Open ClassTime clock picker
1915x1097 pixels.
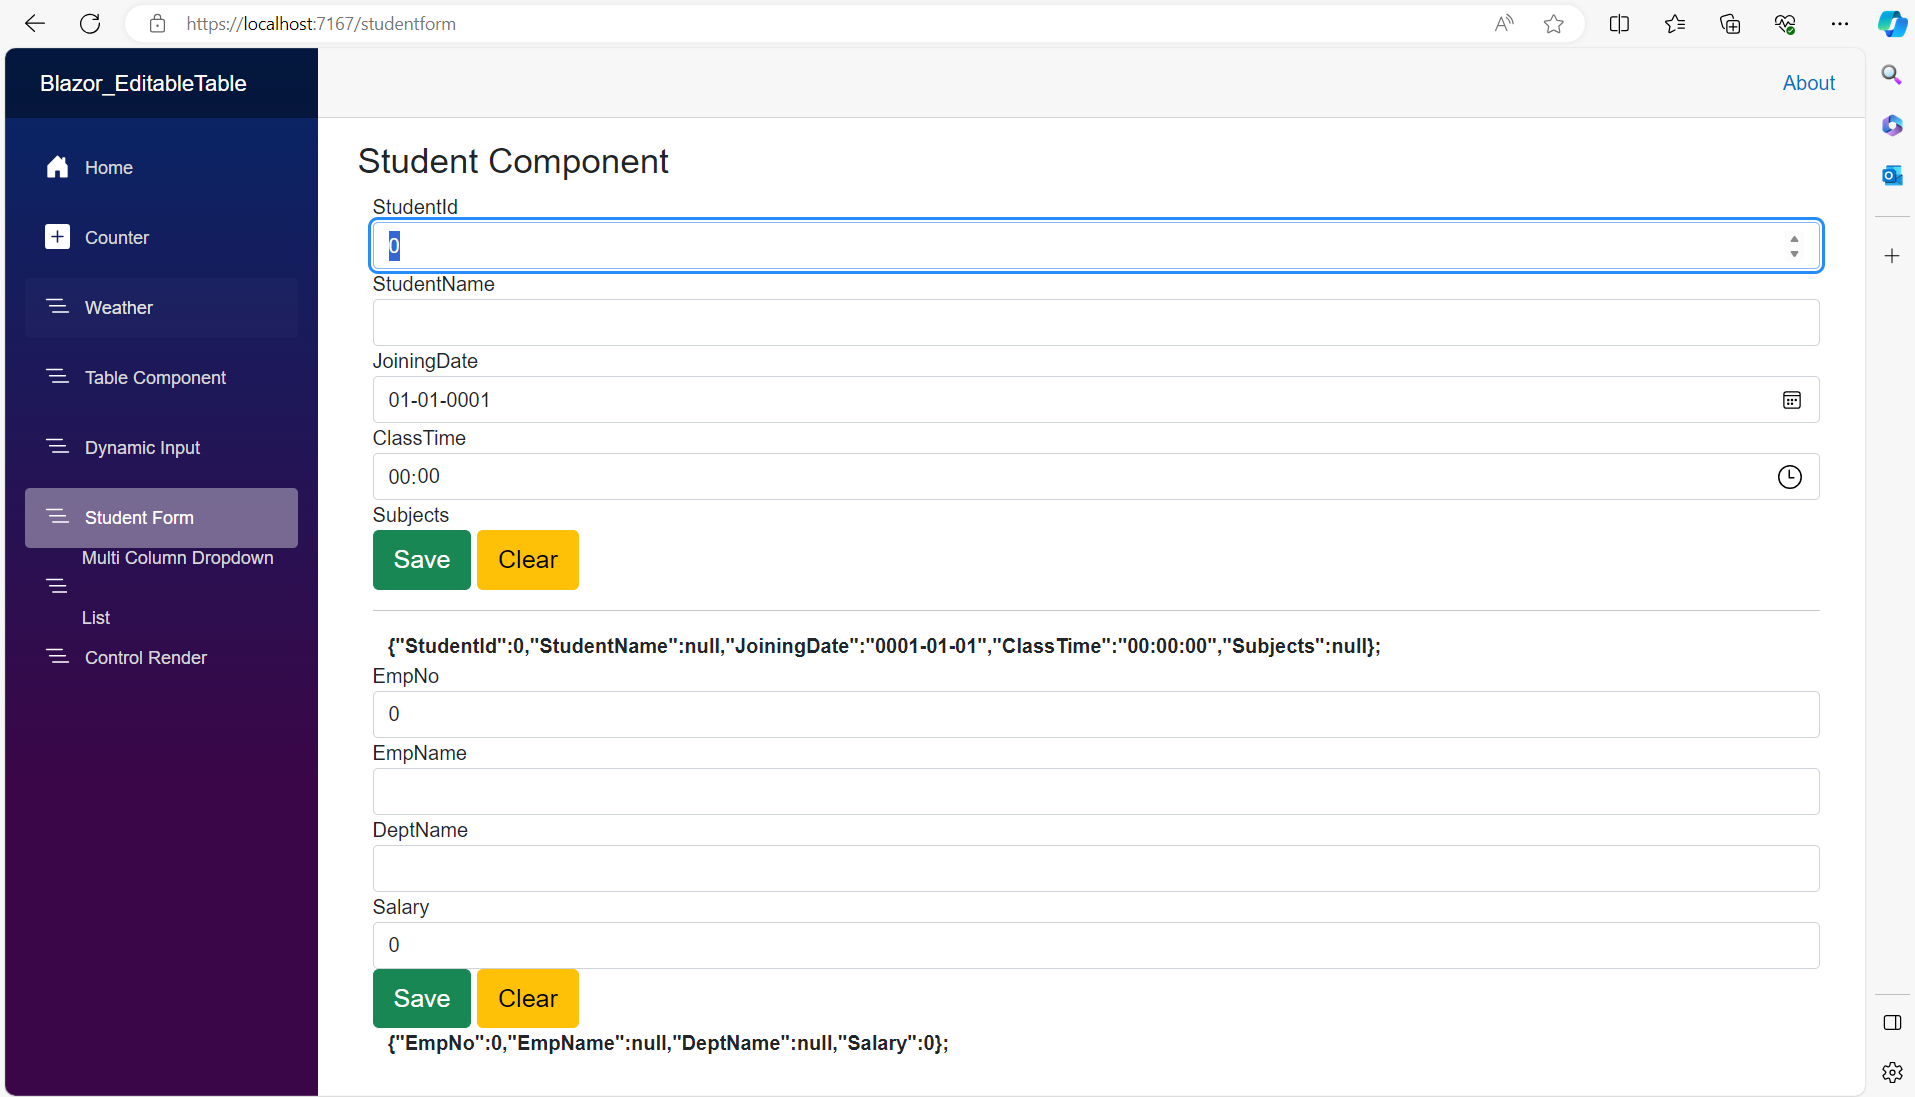[x=1789, y=477]
